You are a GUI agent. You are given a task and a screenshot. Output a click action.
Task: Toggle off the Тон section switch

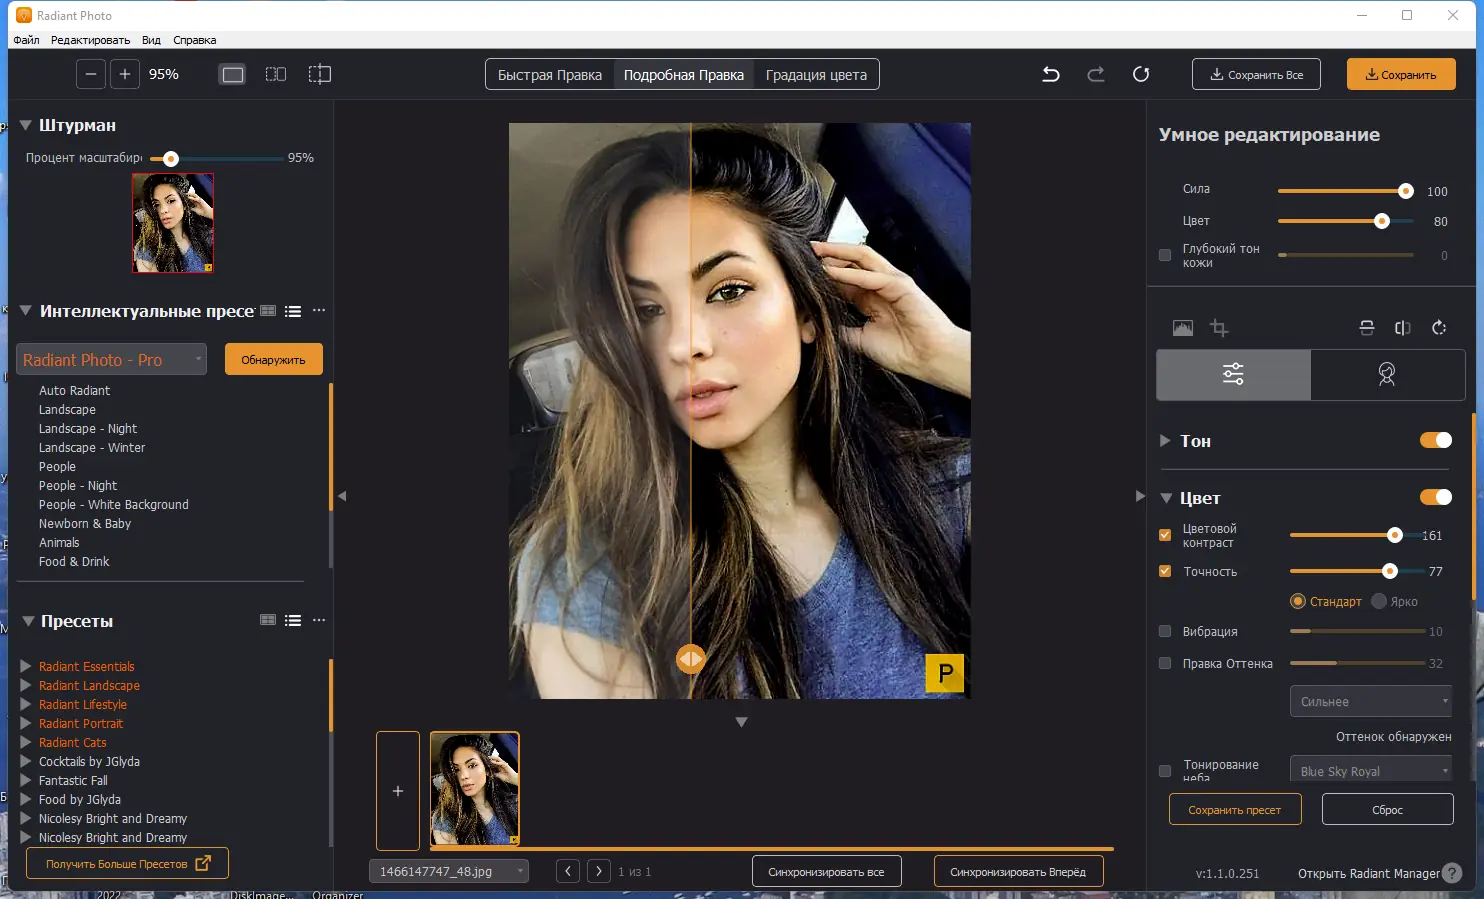[x=1435, y=440]
